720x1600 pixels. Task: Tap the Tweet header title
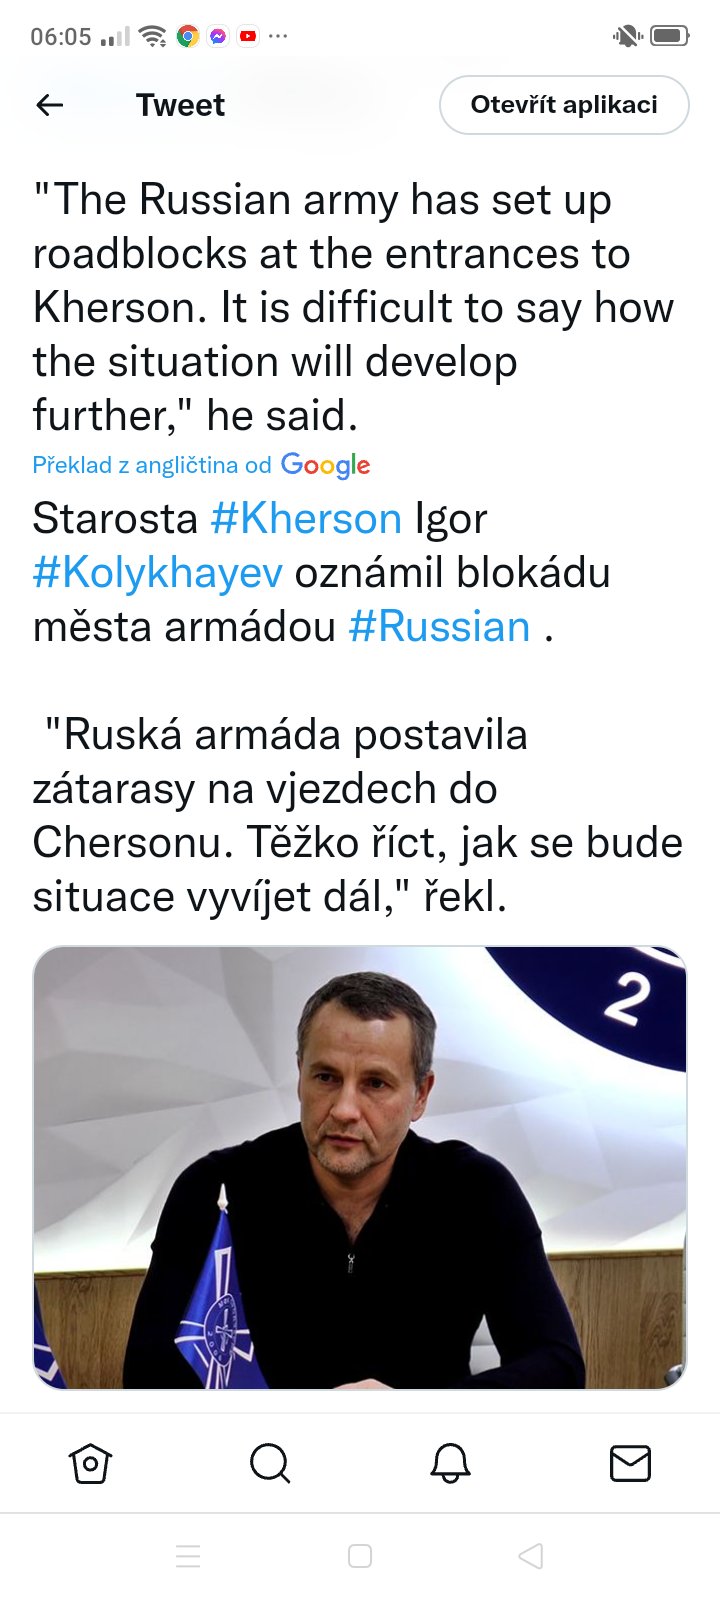180,105
